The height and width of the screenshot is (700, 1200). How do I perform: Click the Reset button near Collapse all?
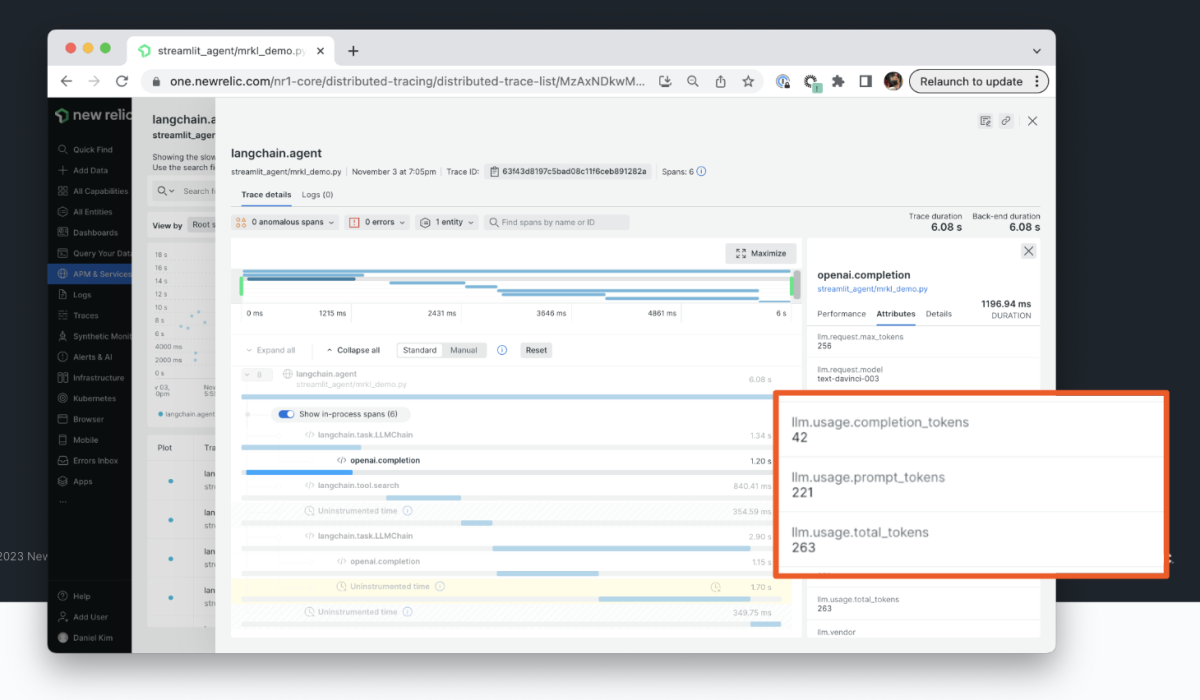(535, 350)
